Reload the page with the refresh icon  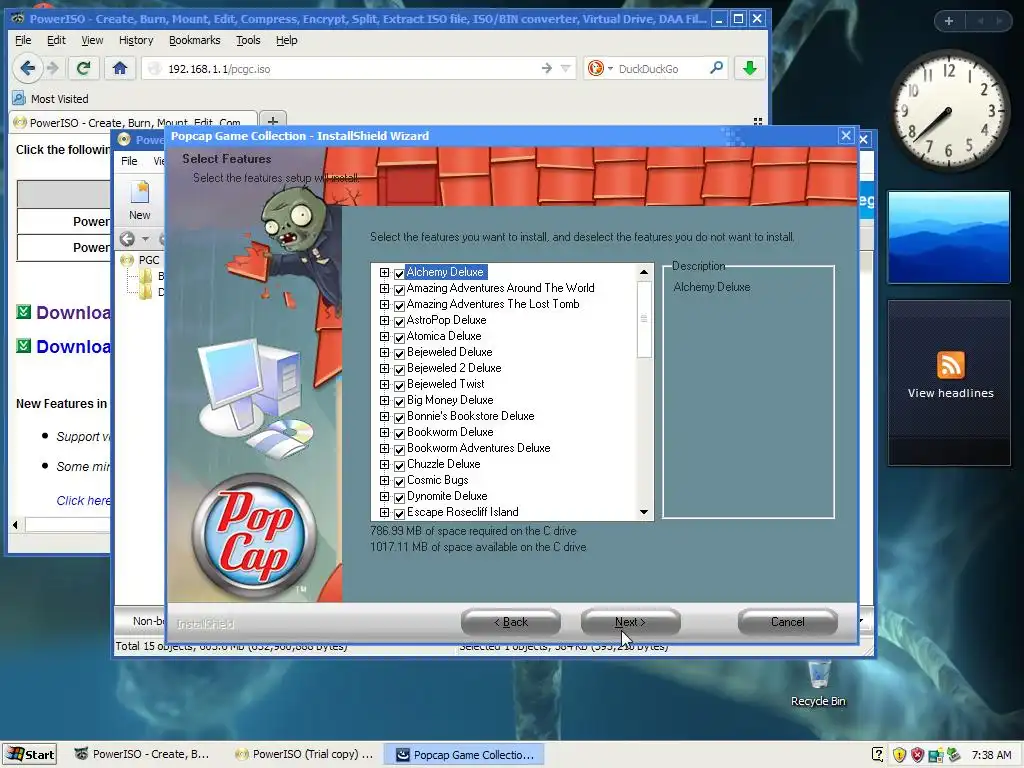coord(83,68)
